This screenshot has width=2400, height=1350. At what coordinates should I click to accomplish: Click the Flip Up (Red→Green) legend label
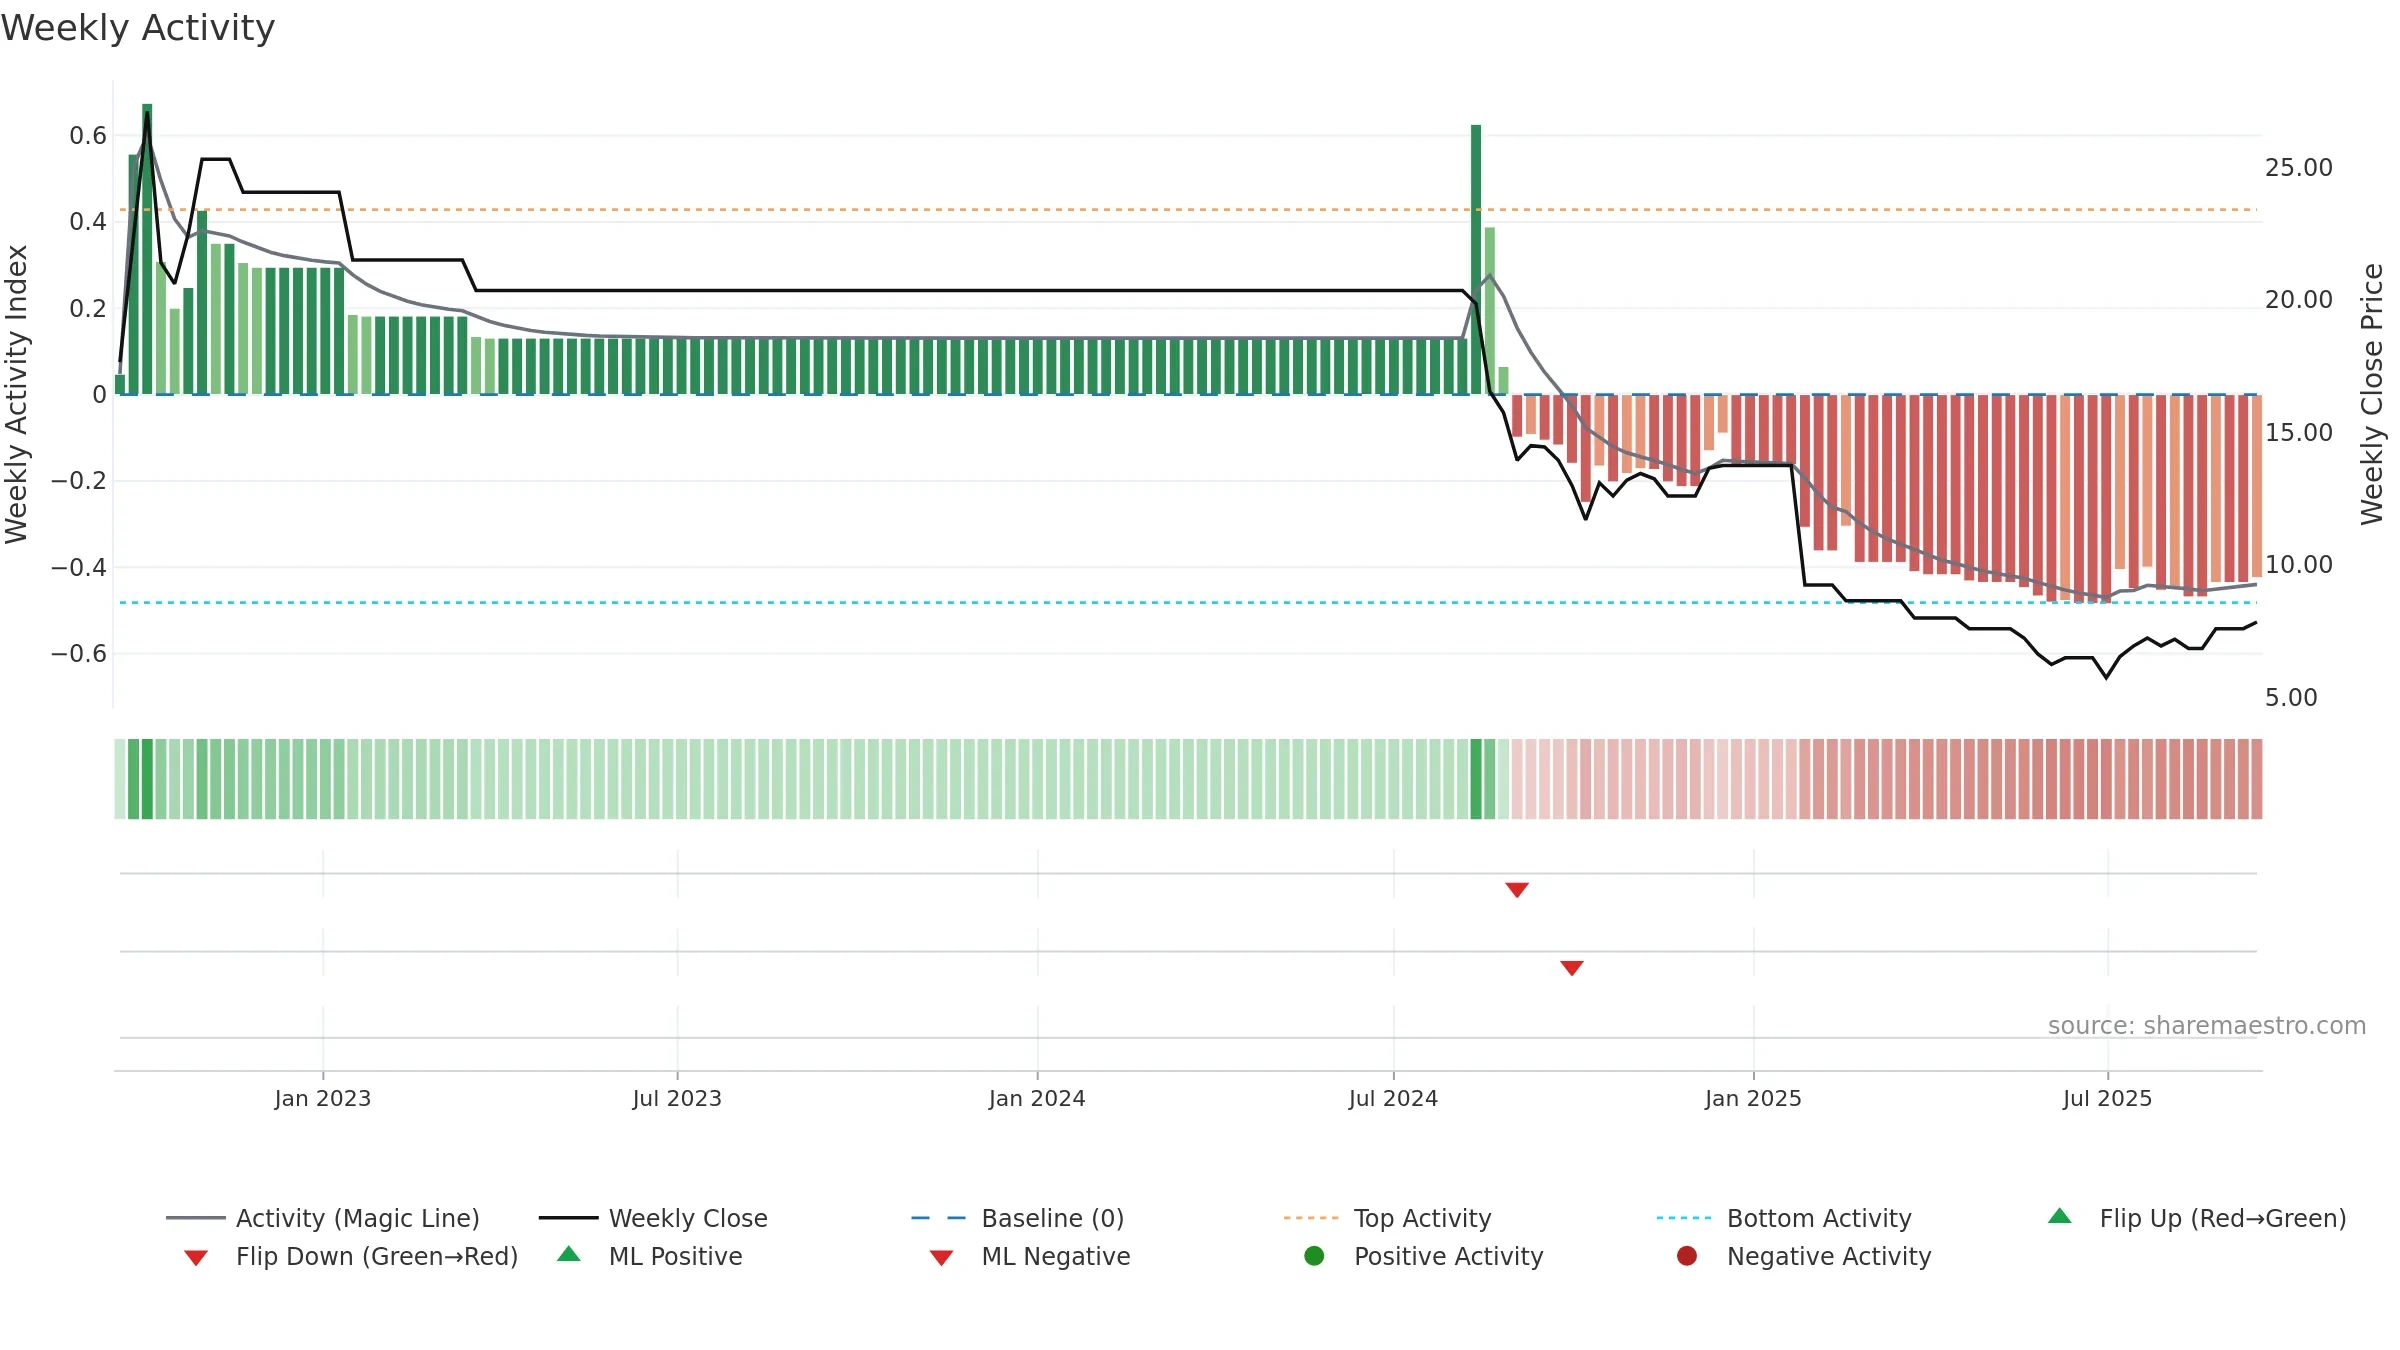[2222, 1218]
